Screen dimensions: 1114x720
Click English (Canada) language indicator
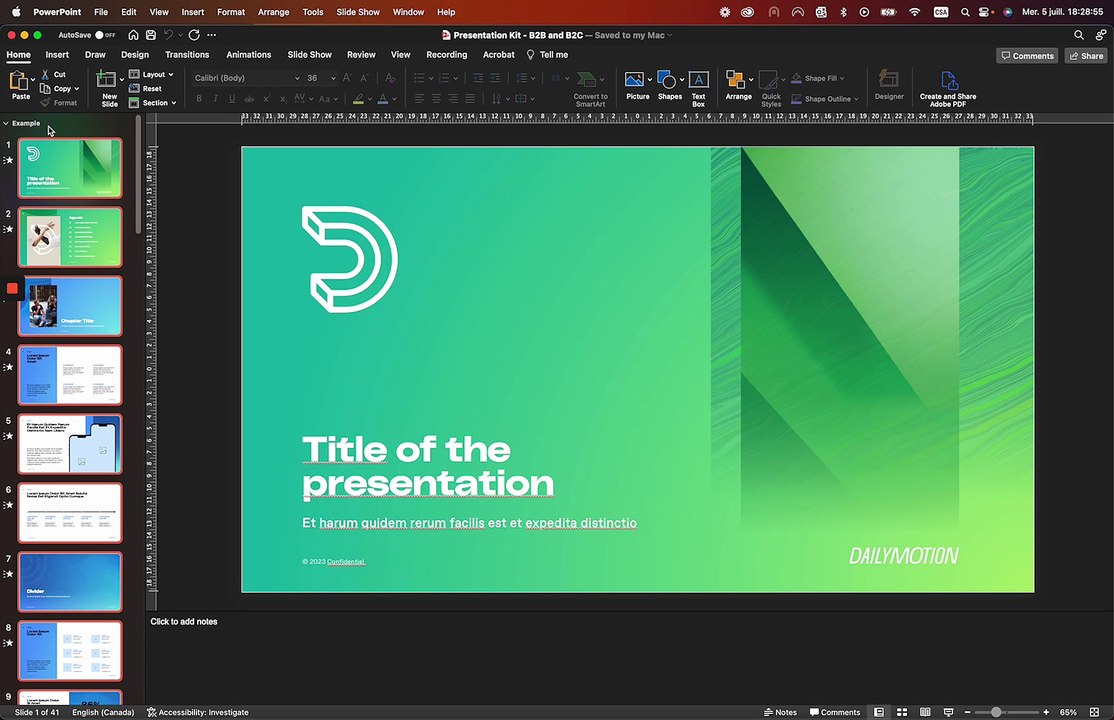103,712
